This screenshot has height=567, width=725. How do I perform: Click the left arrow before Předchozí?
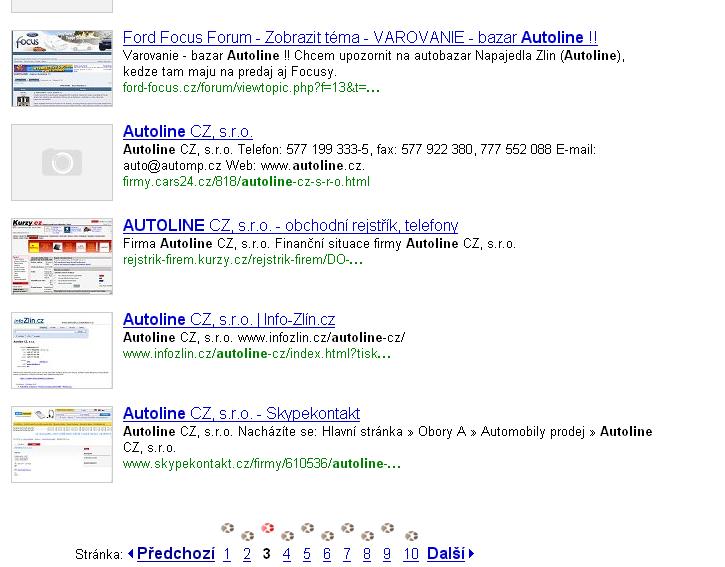pos(131,554)
